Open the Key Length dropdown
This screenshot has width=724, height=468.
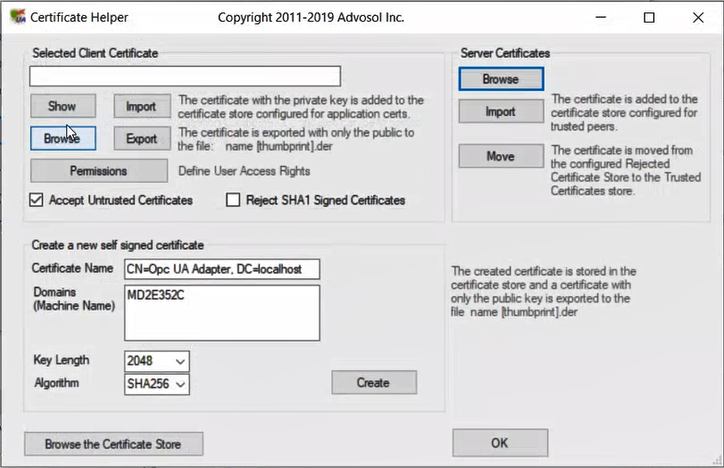coord(157,360)
